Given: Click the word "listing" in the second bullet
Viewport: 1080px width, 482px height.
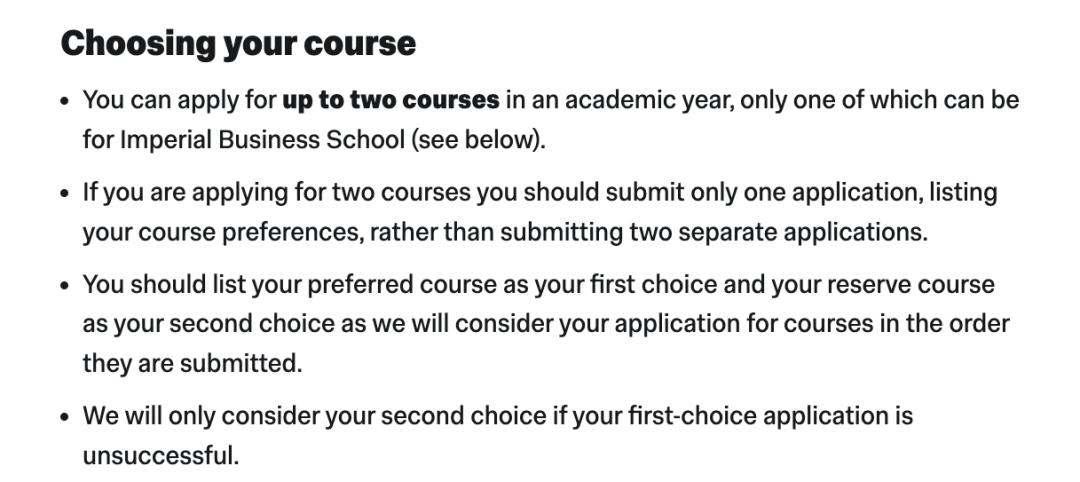Looking at the screenshot, I should [963, 193].
